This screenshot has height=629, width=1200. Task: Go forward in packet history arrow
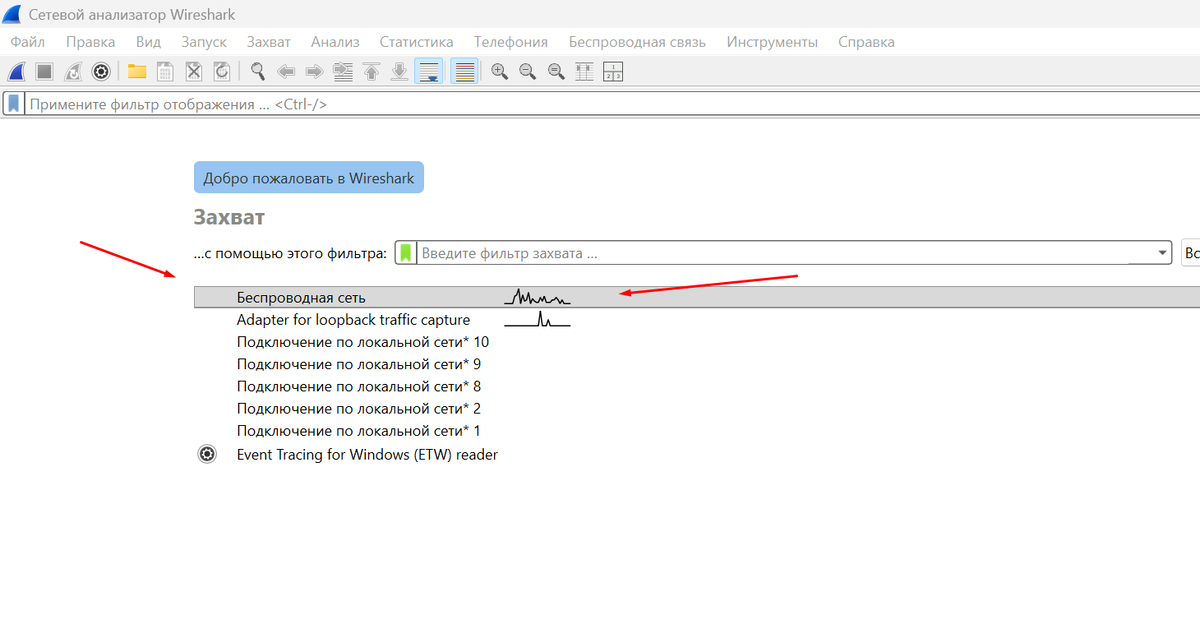[314, 72]
